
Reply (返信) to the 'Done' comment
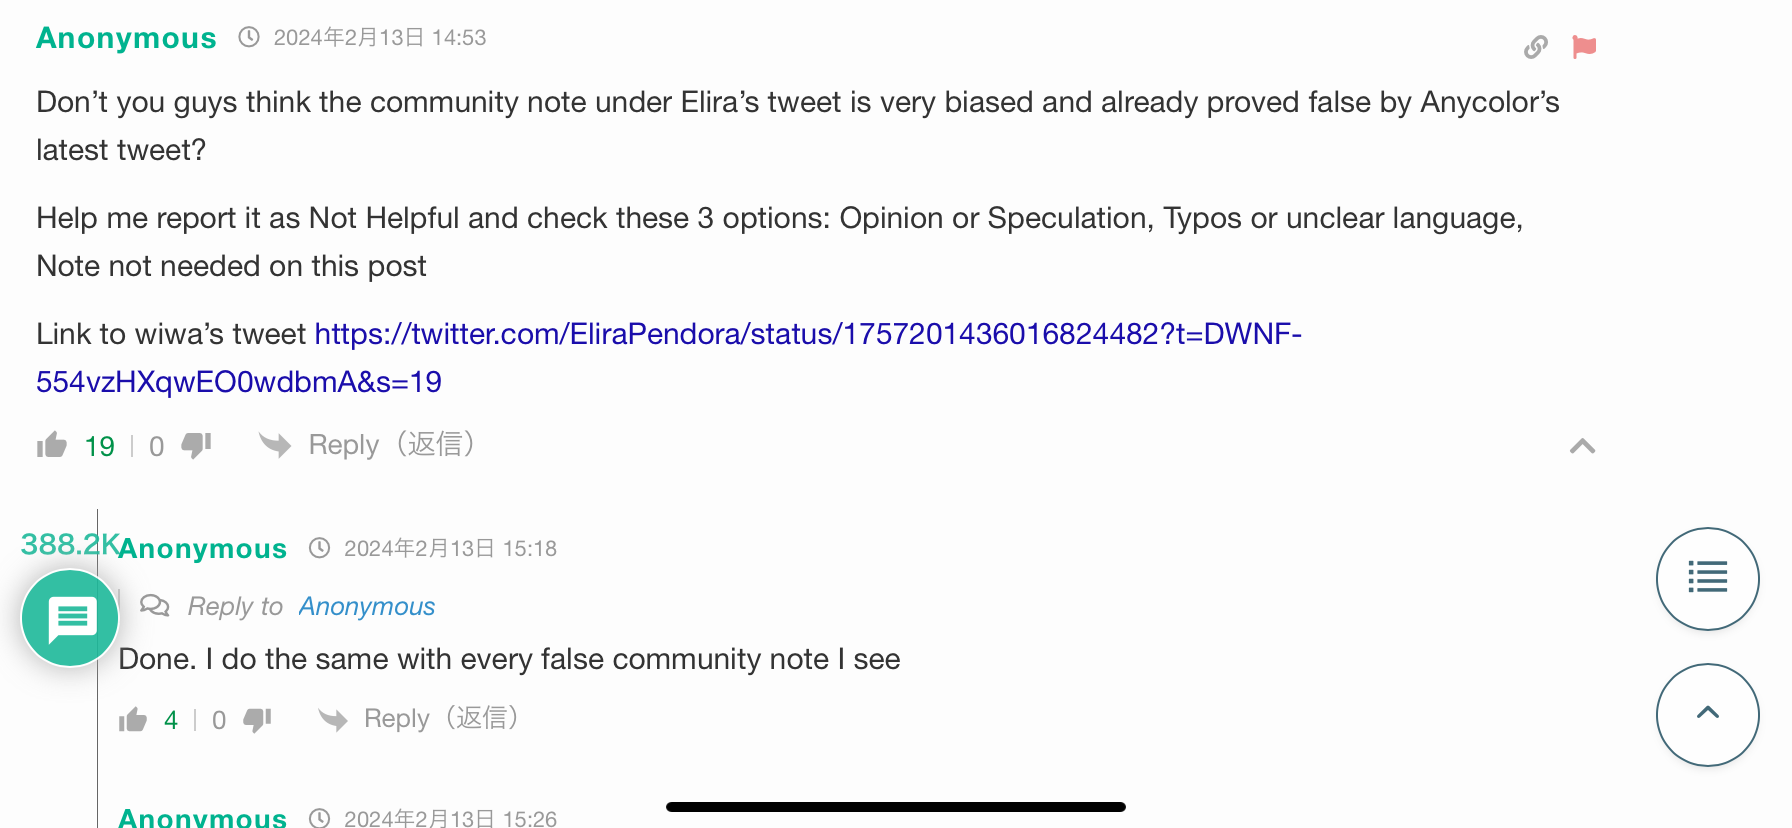tap(441, 718)
